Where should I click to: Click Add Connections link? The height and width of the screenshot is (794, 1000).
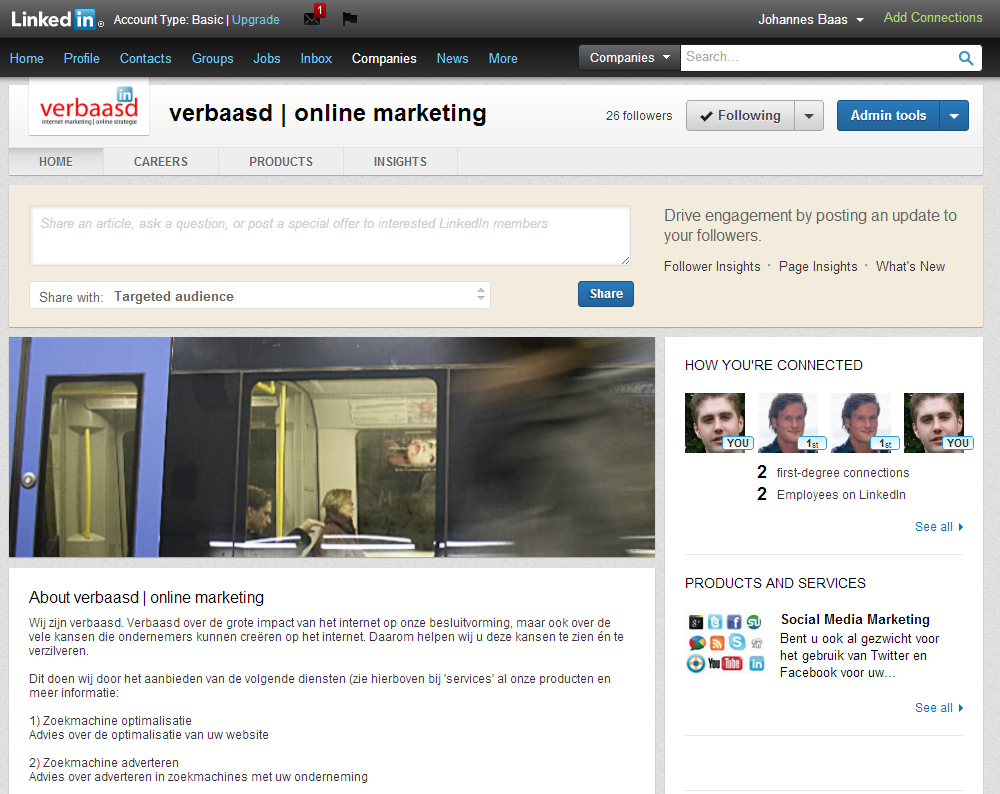tap(932, 18)
